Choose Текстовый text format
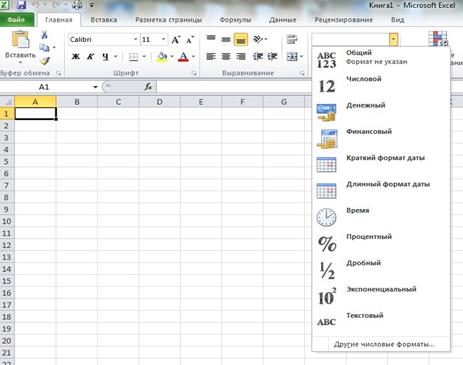This screenshot has height=365, width=463. (x=380, y=323)
